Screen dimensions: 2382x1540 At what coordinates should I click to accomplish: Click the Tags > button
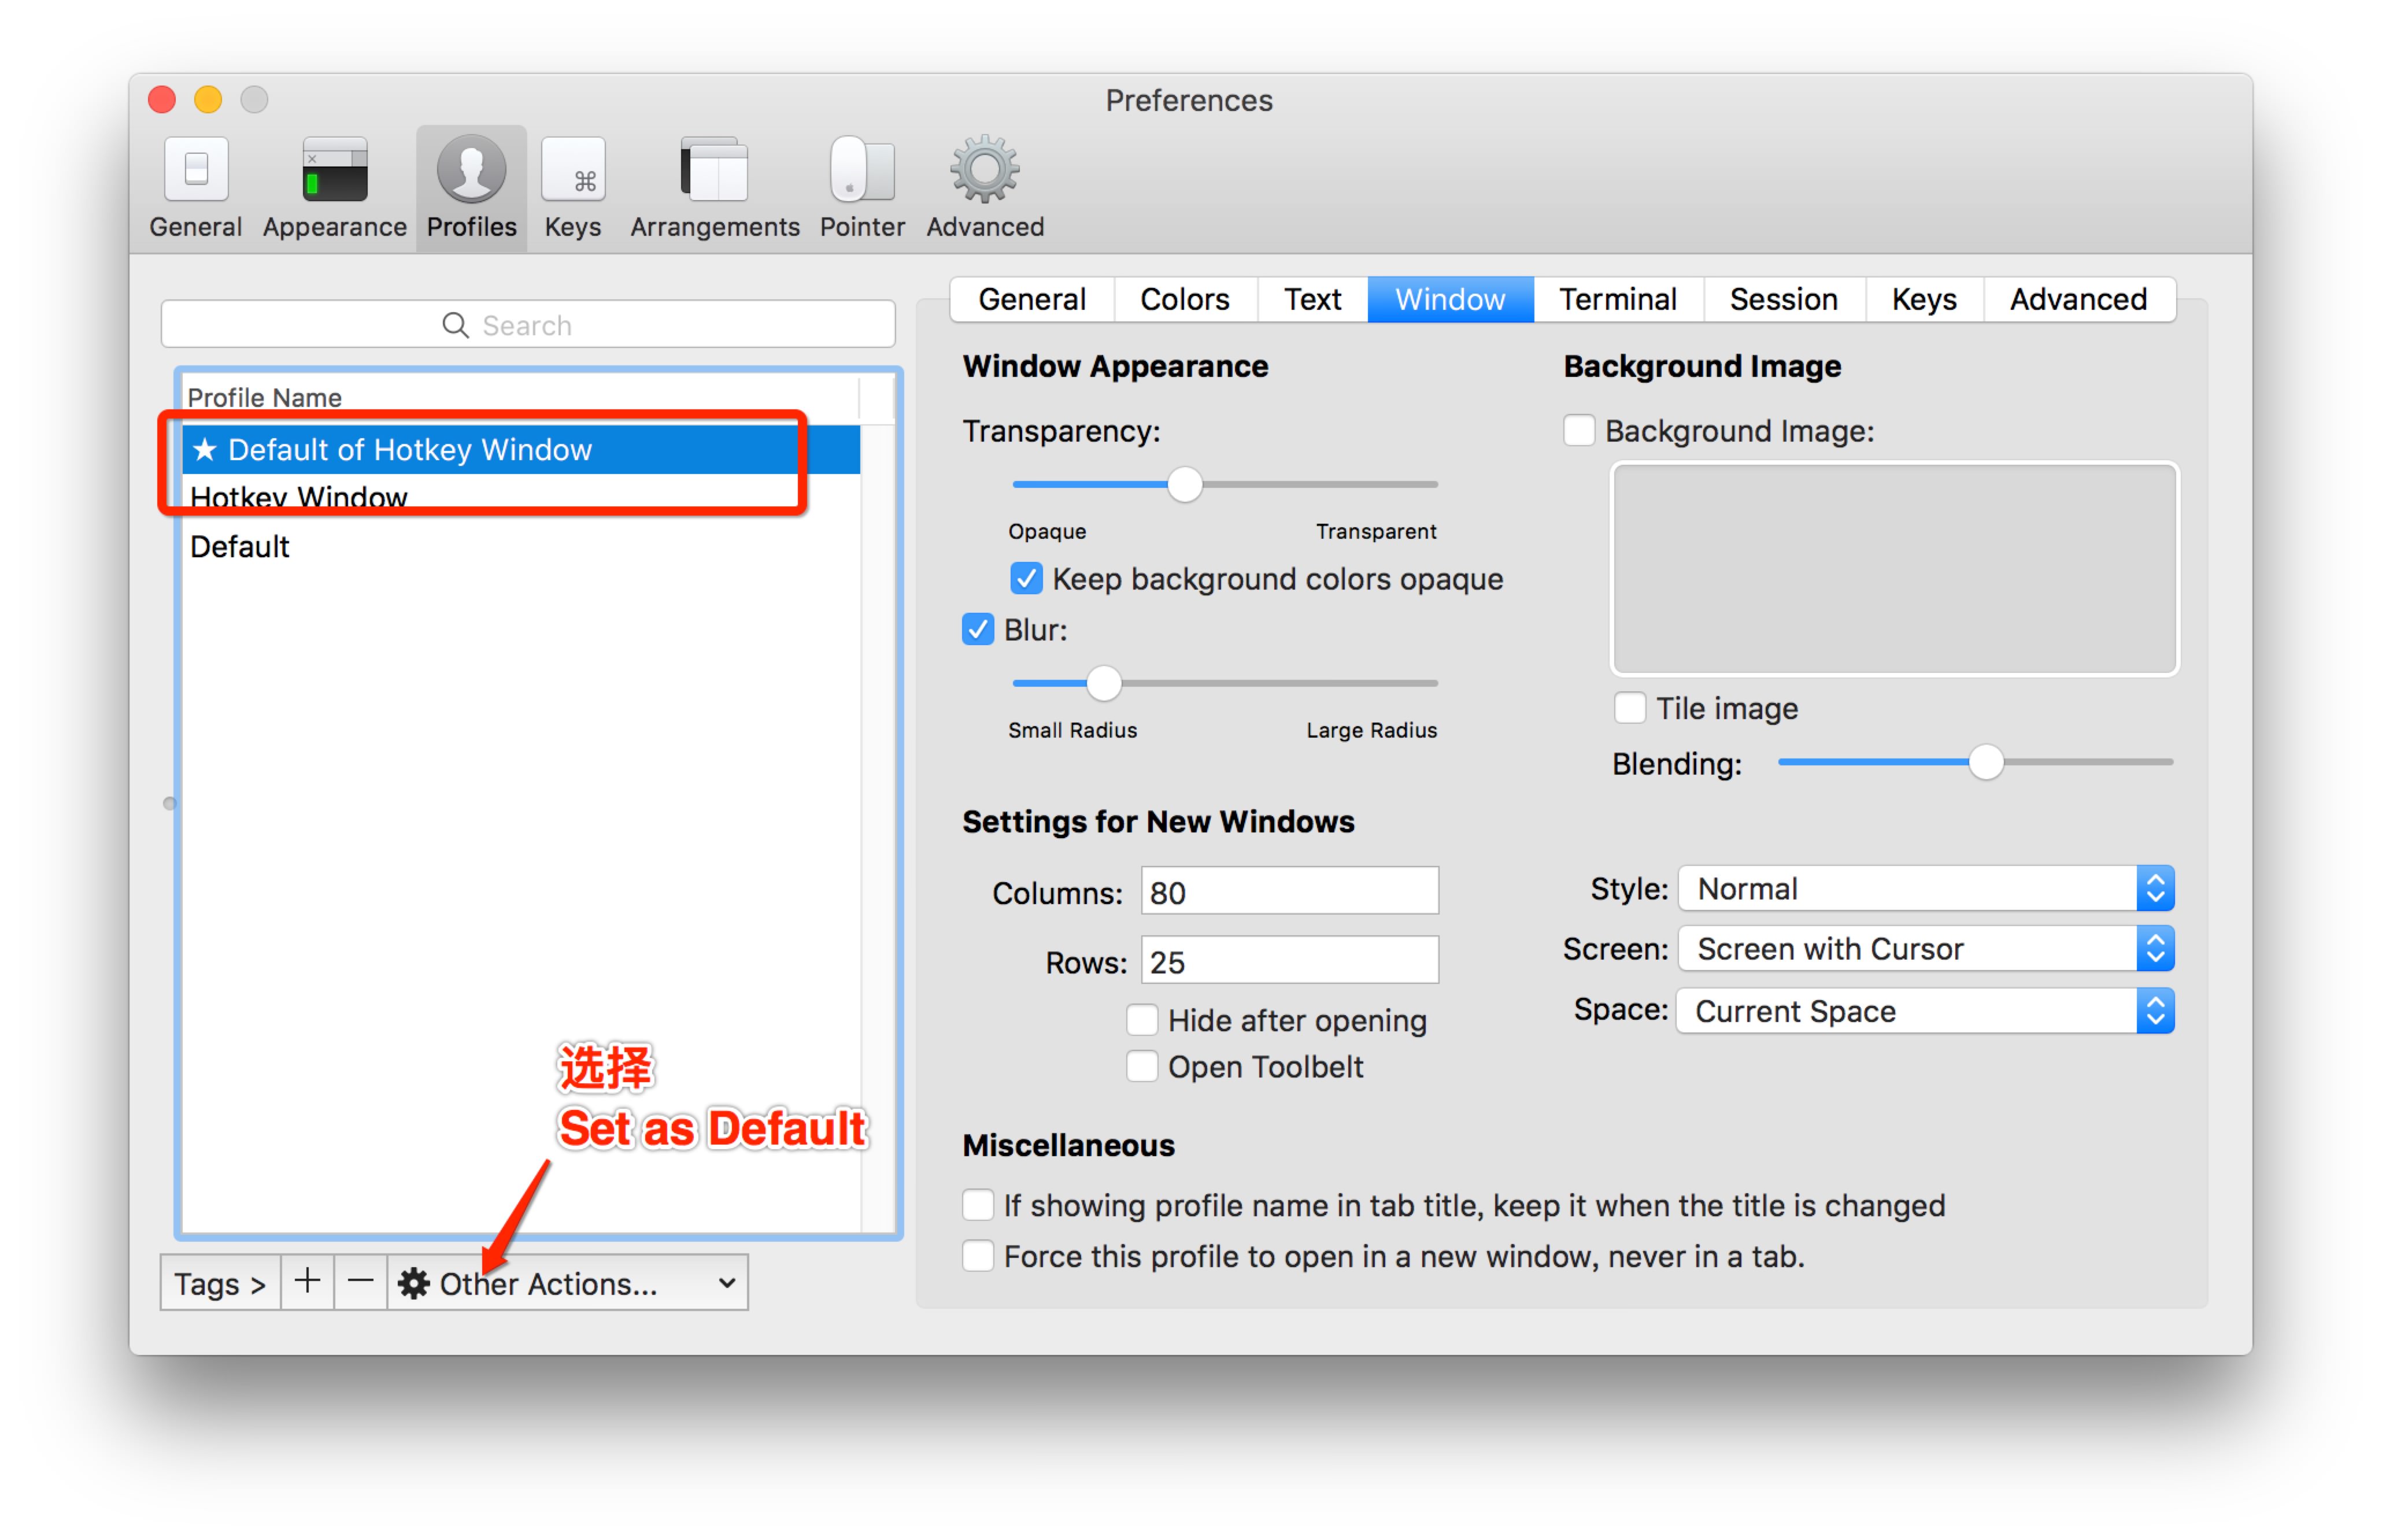click(x=220, y=1283)
